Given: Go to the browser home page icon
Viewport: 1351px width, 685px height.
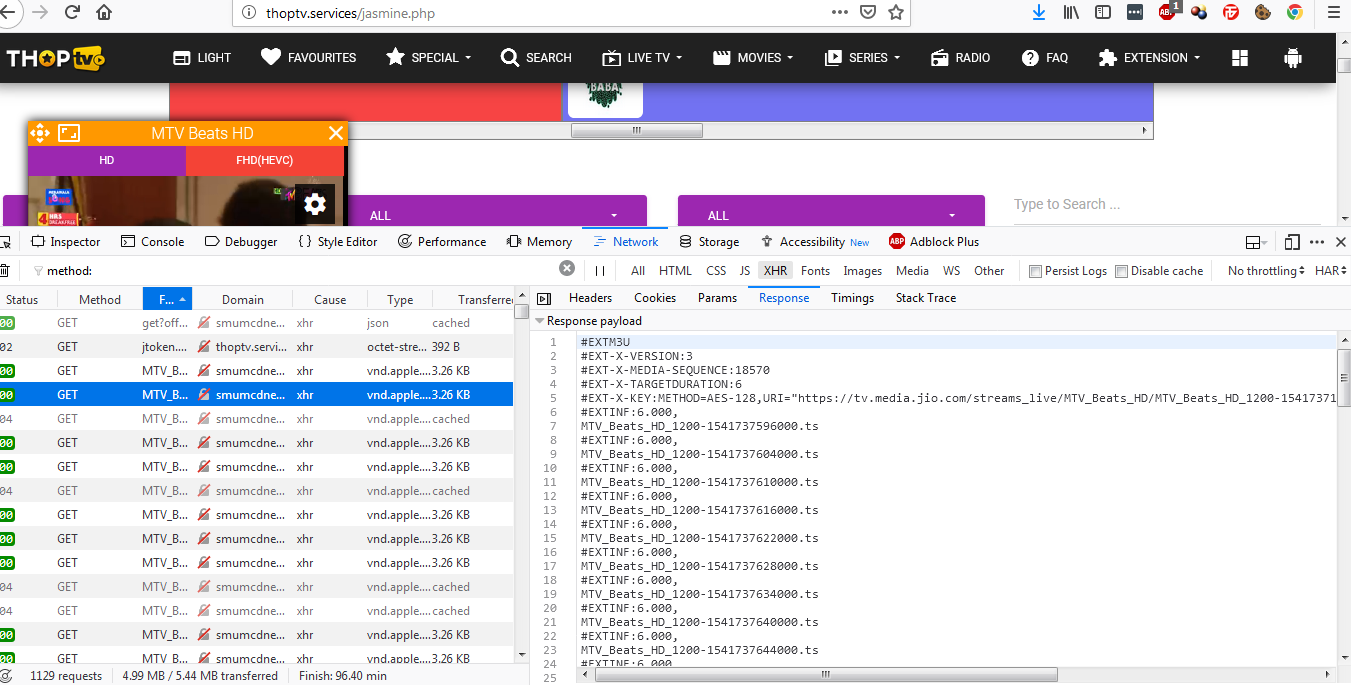Looking at the screenshot, I should 104,13.
